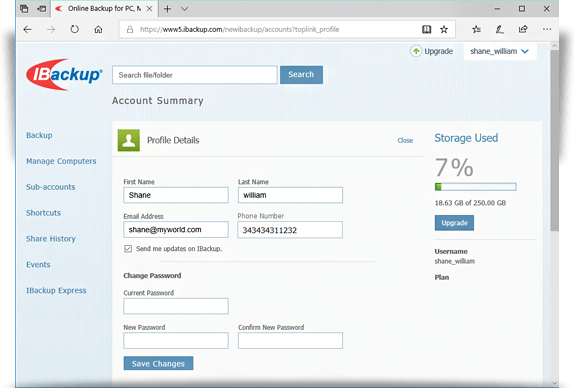Open the tab list chevron
This screenshot has height=388, width=574.
(184, 9)
